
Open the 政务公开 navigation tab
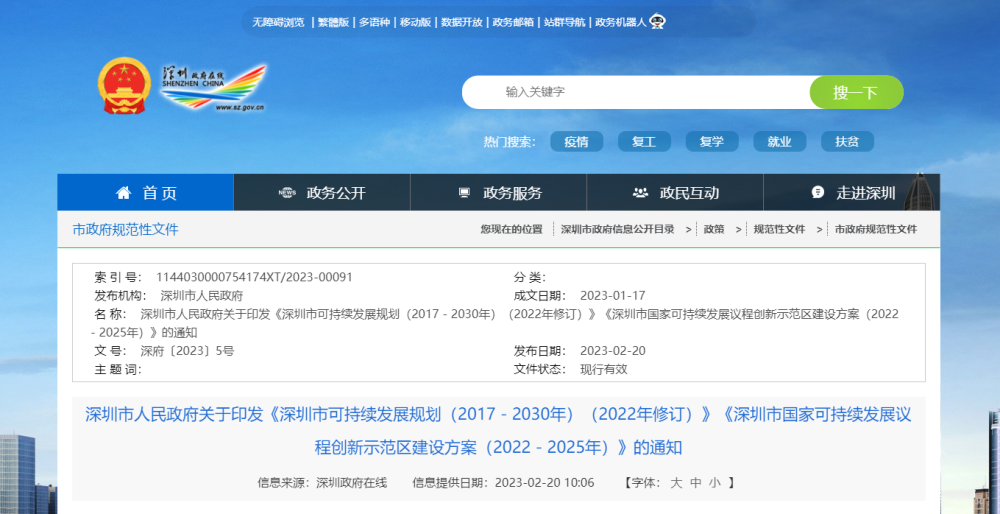(336, 193)
